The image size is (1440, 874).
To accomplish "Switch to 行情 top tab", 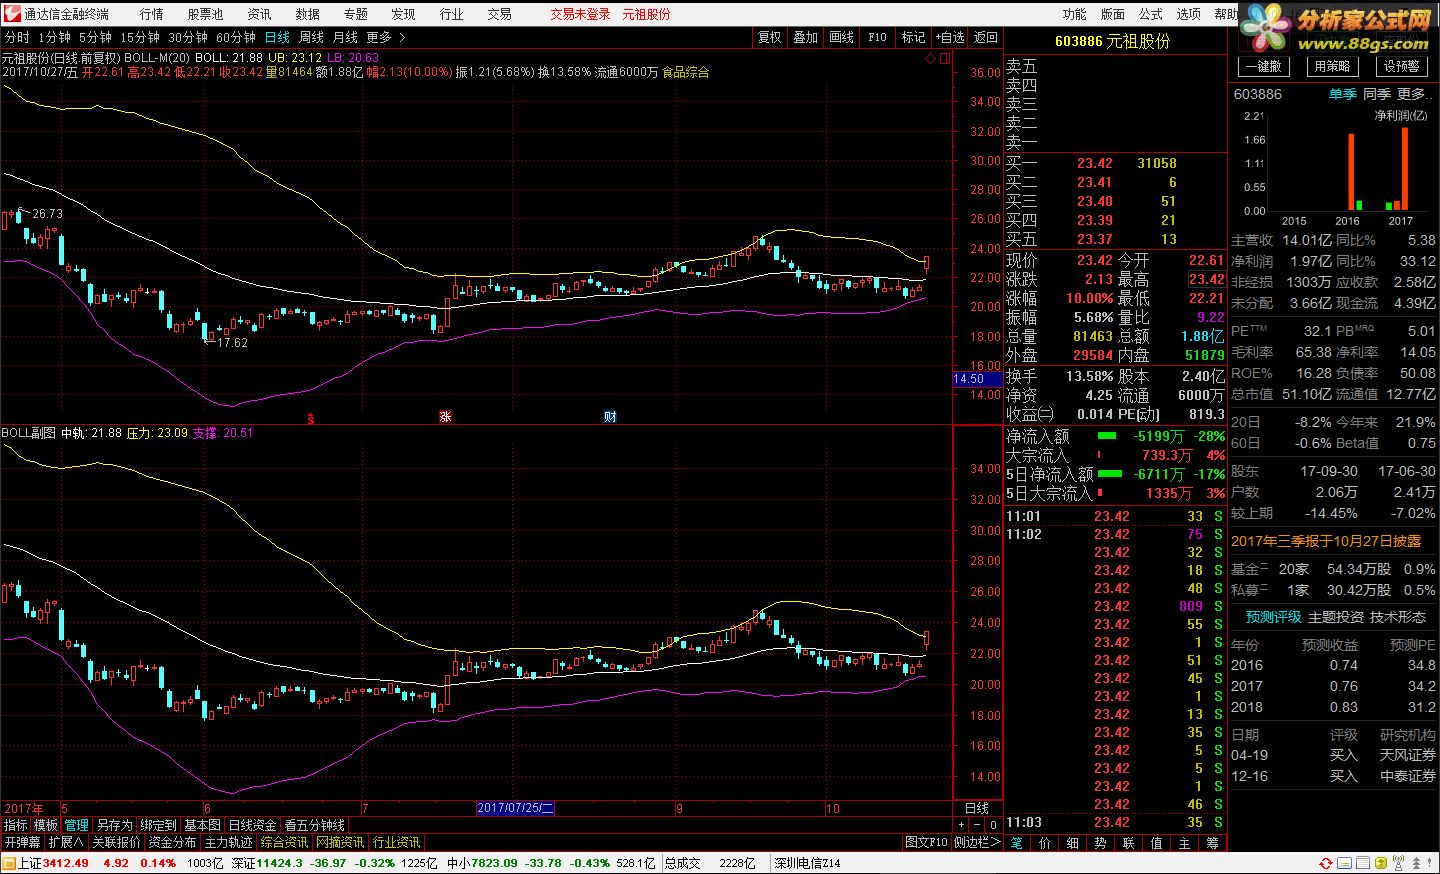I will click(x=152, y=14).
